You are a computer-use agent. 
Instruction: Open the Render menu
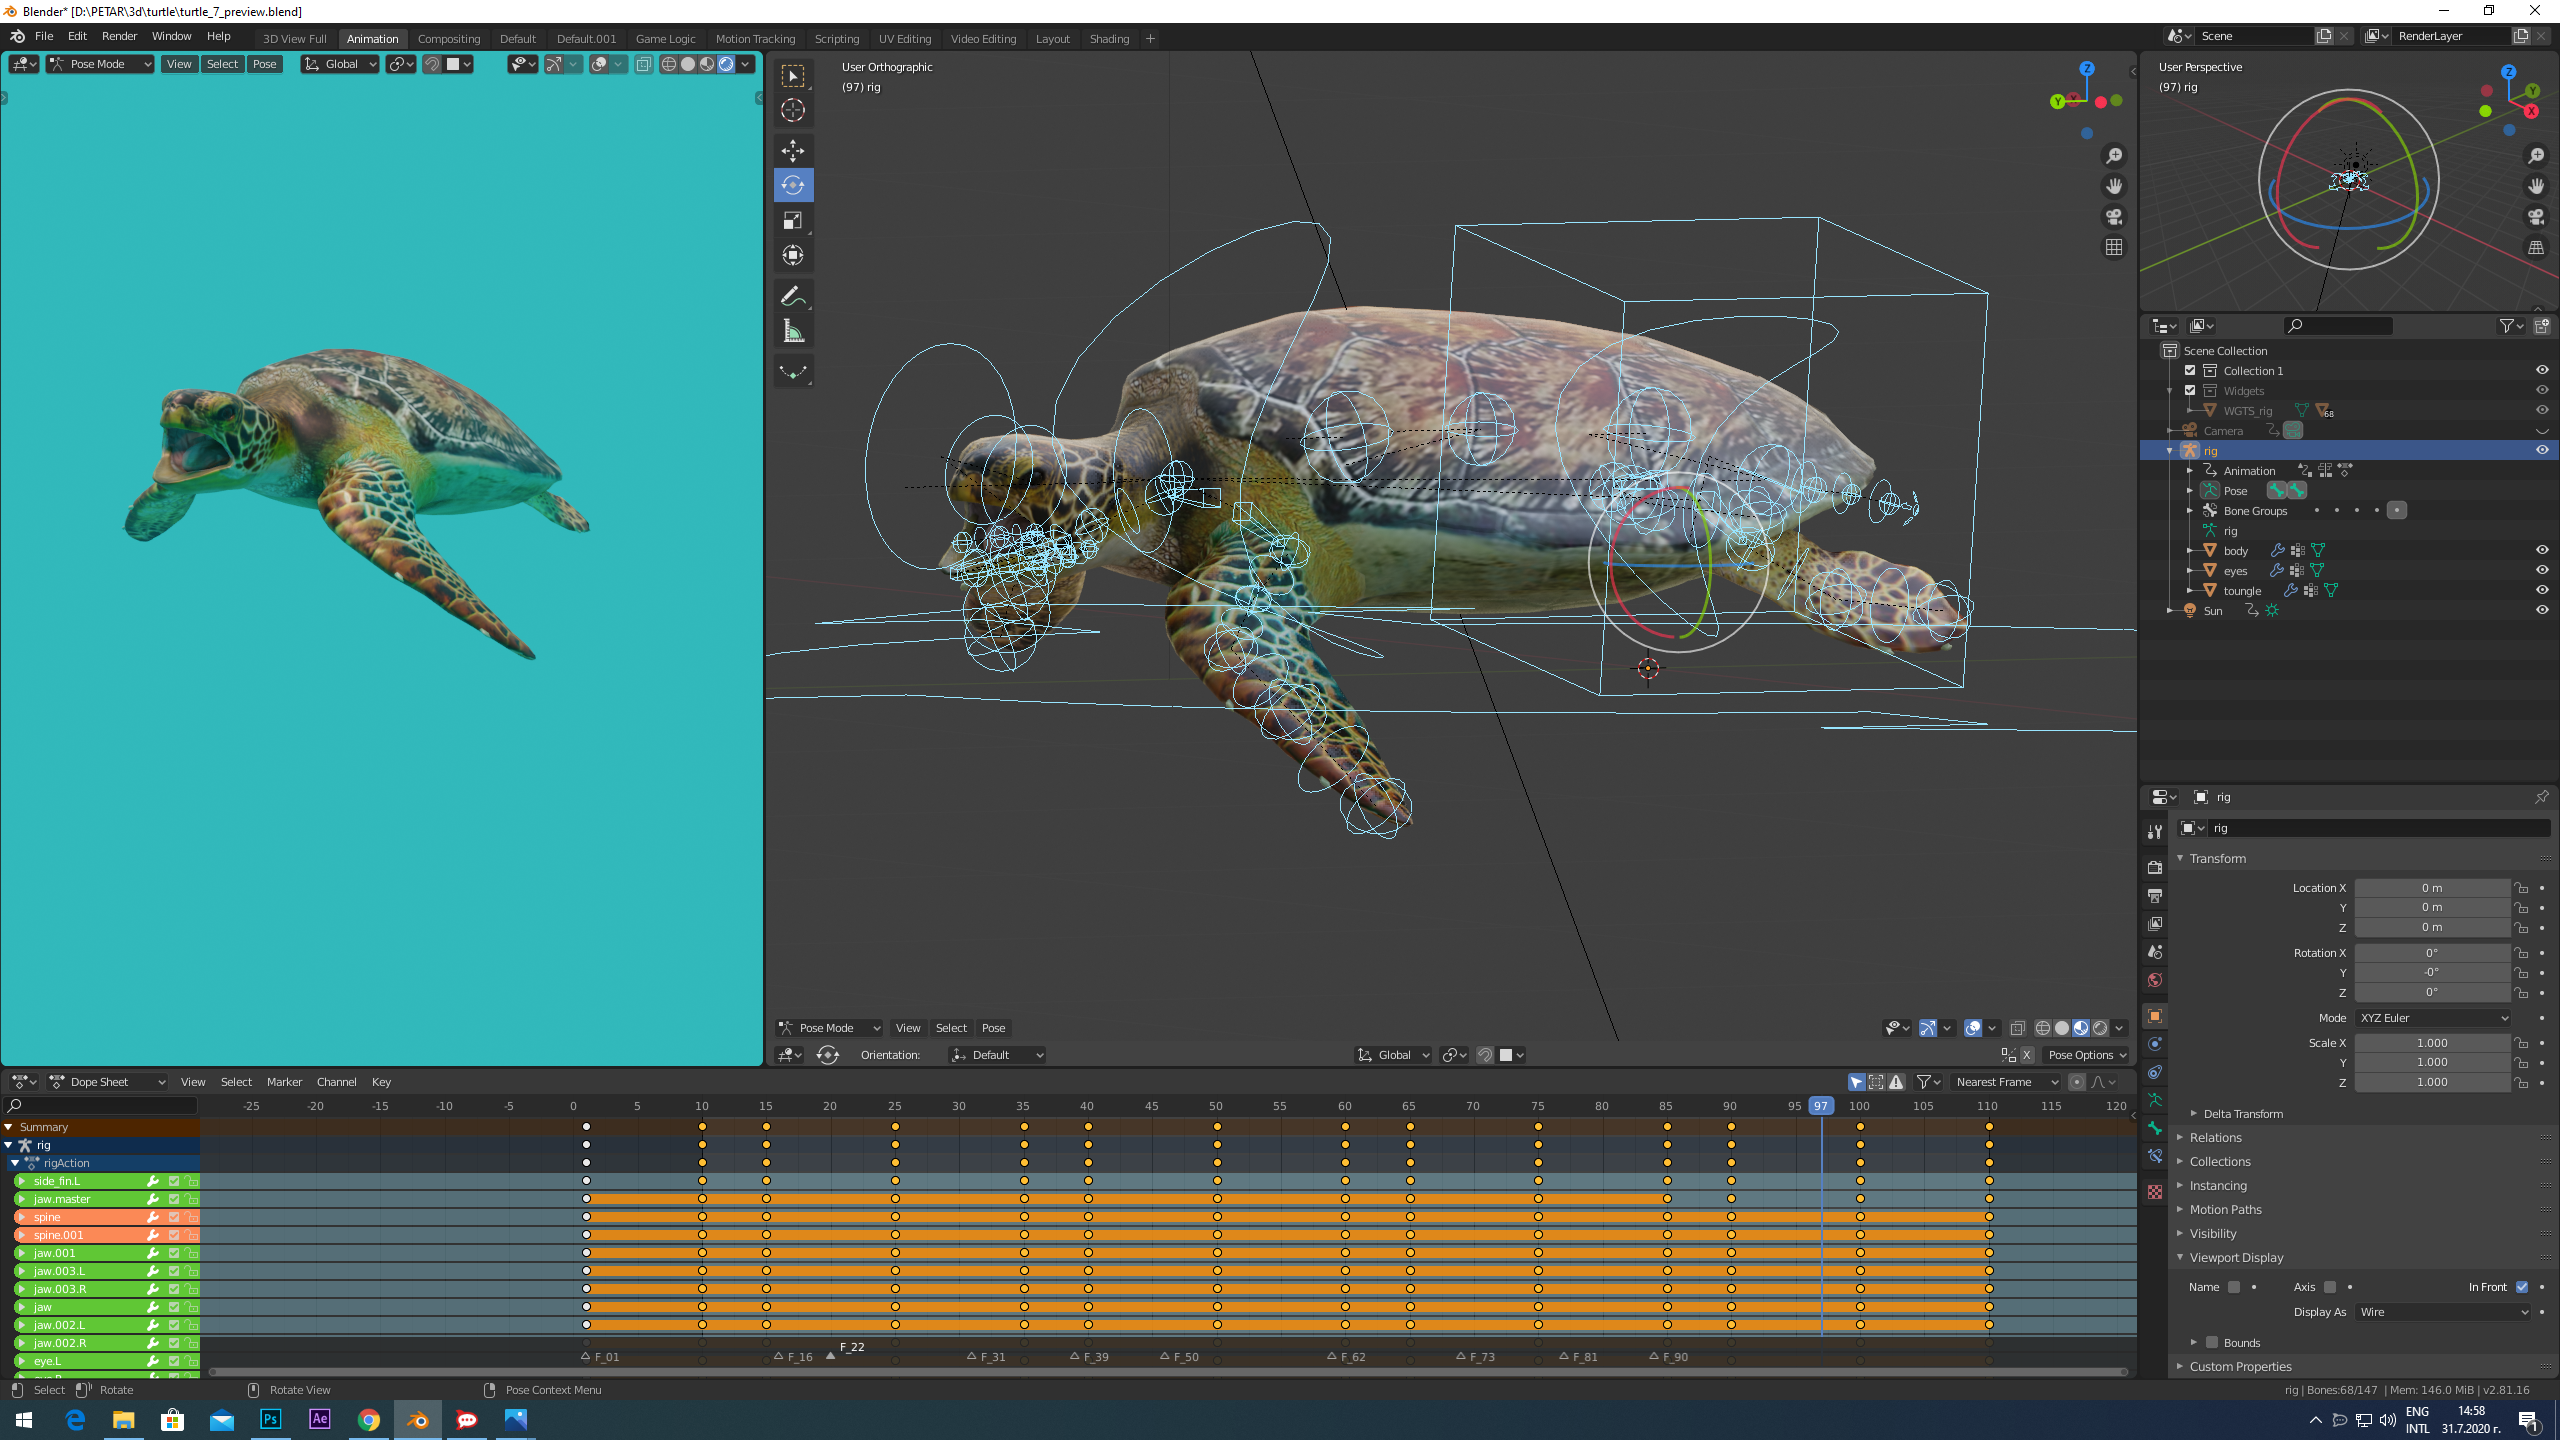pos(119,36)
